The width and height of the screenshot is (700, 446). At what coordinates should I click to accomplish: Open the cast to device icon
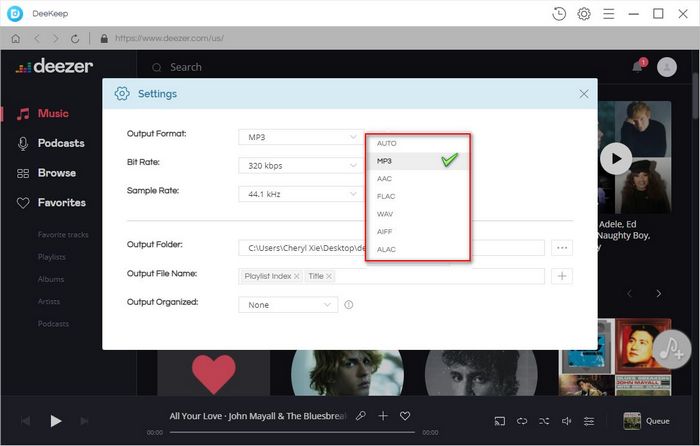point(500,421)
